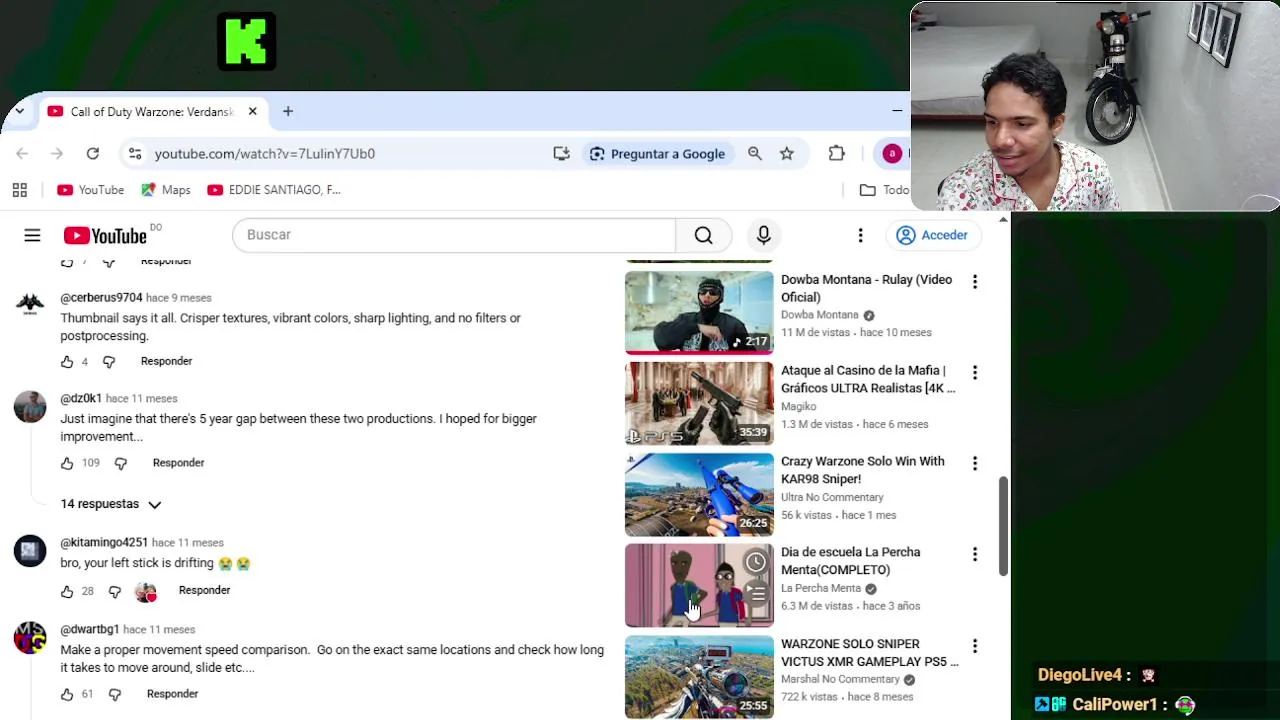This screenshot has width=1280, height=720.
Task: Open the Chrome tab search dropdown arrow
Action: [x=19, y=111]
